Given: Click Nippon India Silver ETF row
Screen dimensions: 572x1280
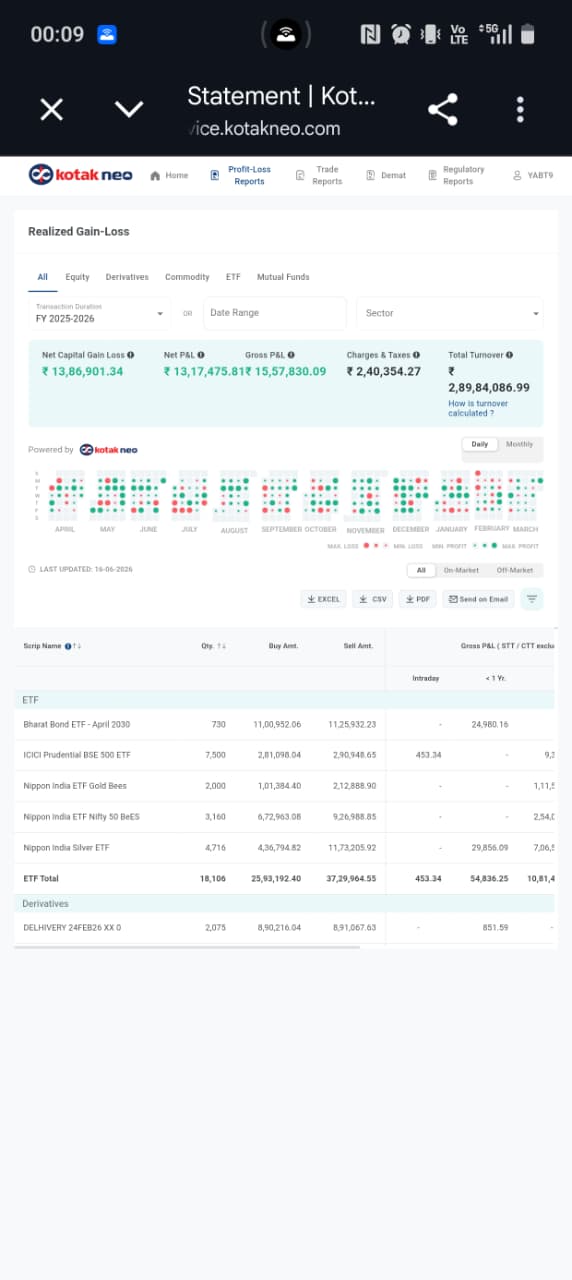Looking at the screenshot, I should (284, 848).
